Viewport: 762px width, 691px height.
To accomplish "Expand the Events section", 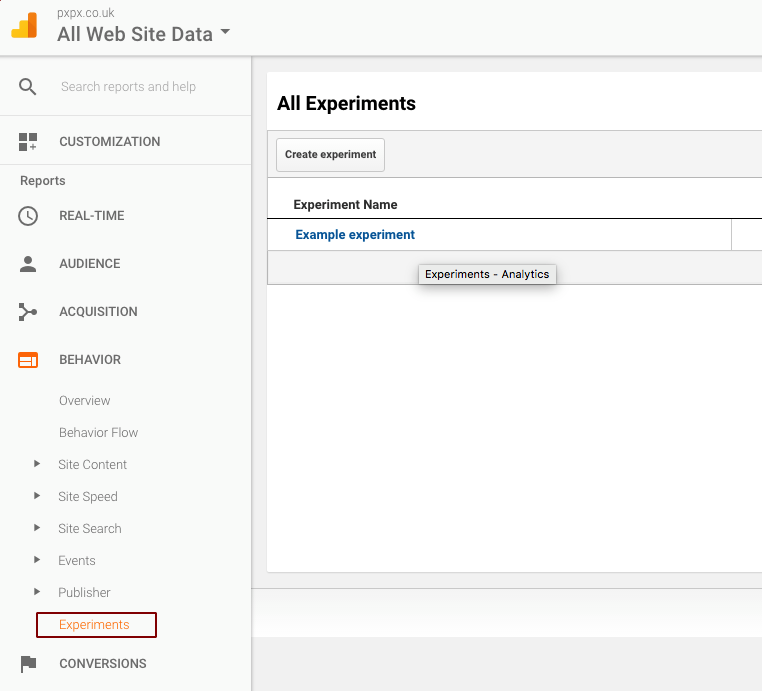I will pos(37,560).
